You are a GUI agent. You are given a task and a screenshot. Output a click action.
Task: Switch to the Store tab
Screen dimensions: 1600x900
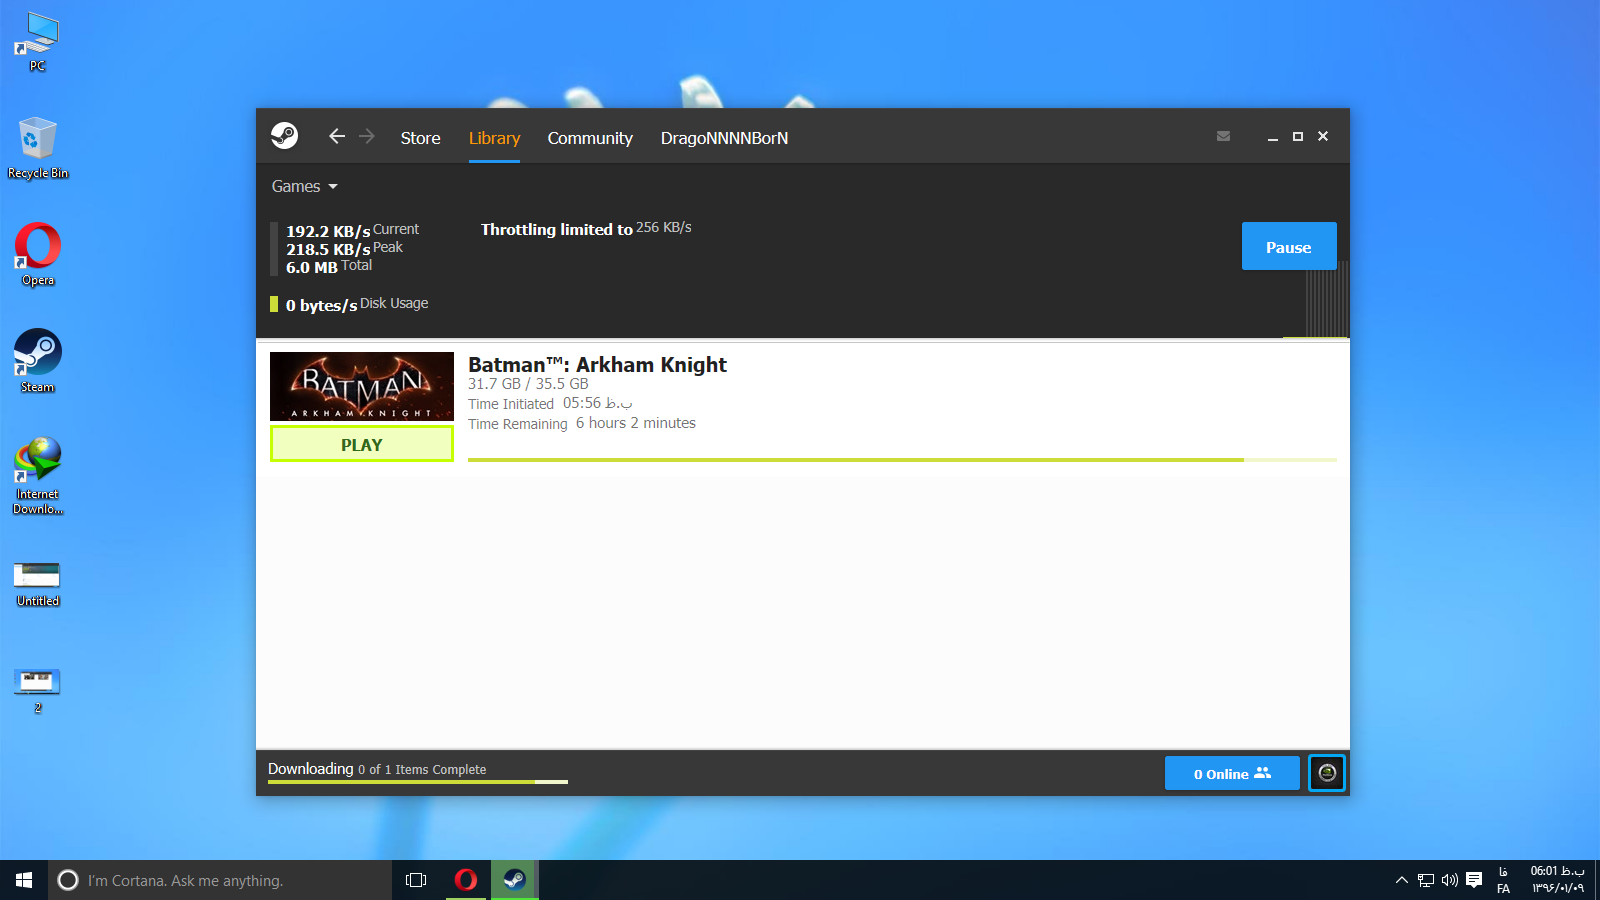(x=420, y=138)
